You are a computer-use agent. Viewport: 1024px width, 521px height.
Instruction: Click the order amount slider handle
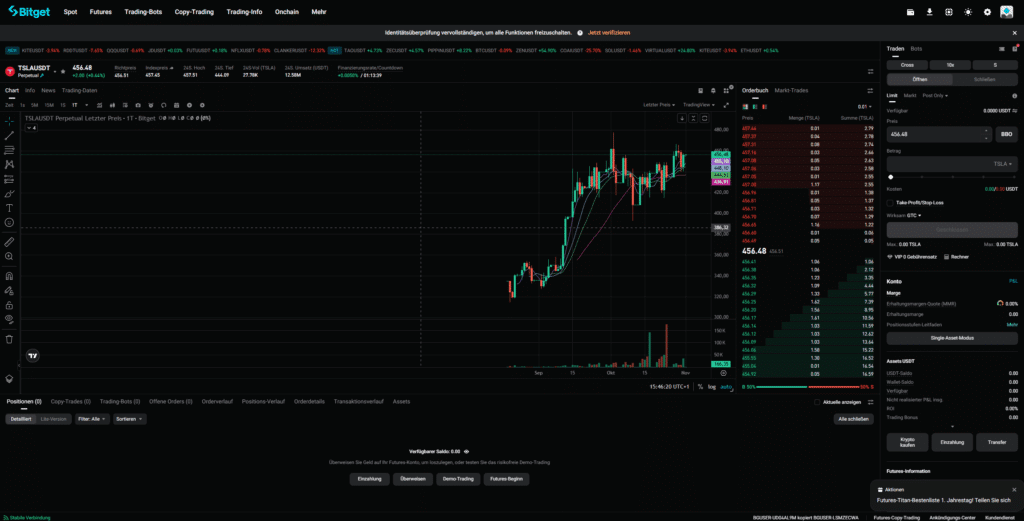(x=891, y=177)
